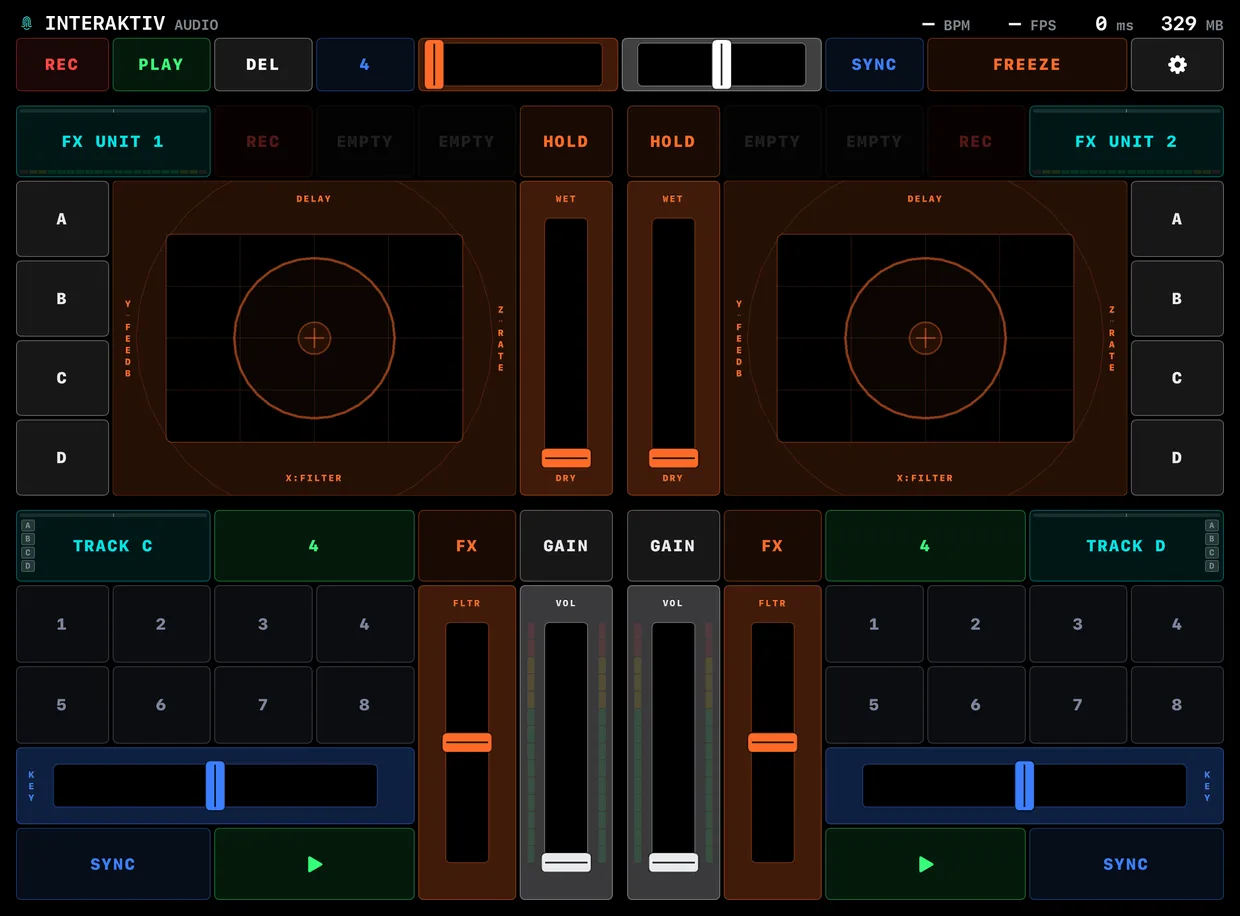The image size is (1240, 916).
Task: Click the second EMPTY slot in FX Unit 1
Action: tap(467, 142)
